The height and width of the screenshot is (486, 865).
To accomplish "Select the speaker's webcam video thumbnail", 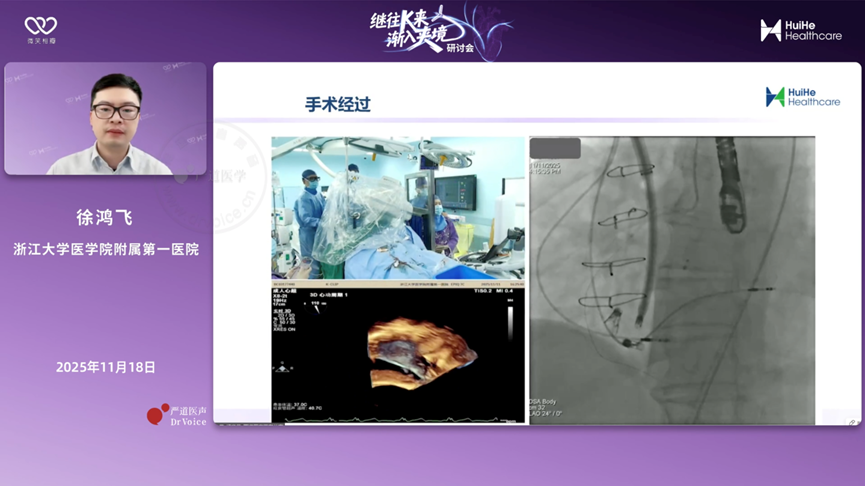I will [x=105, y=119].
